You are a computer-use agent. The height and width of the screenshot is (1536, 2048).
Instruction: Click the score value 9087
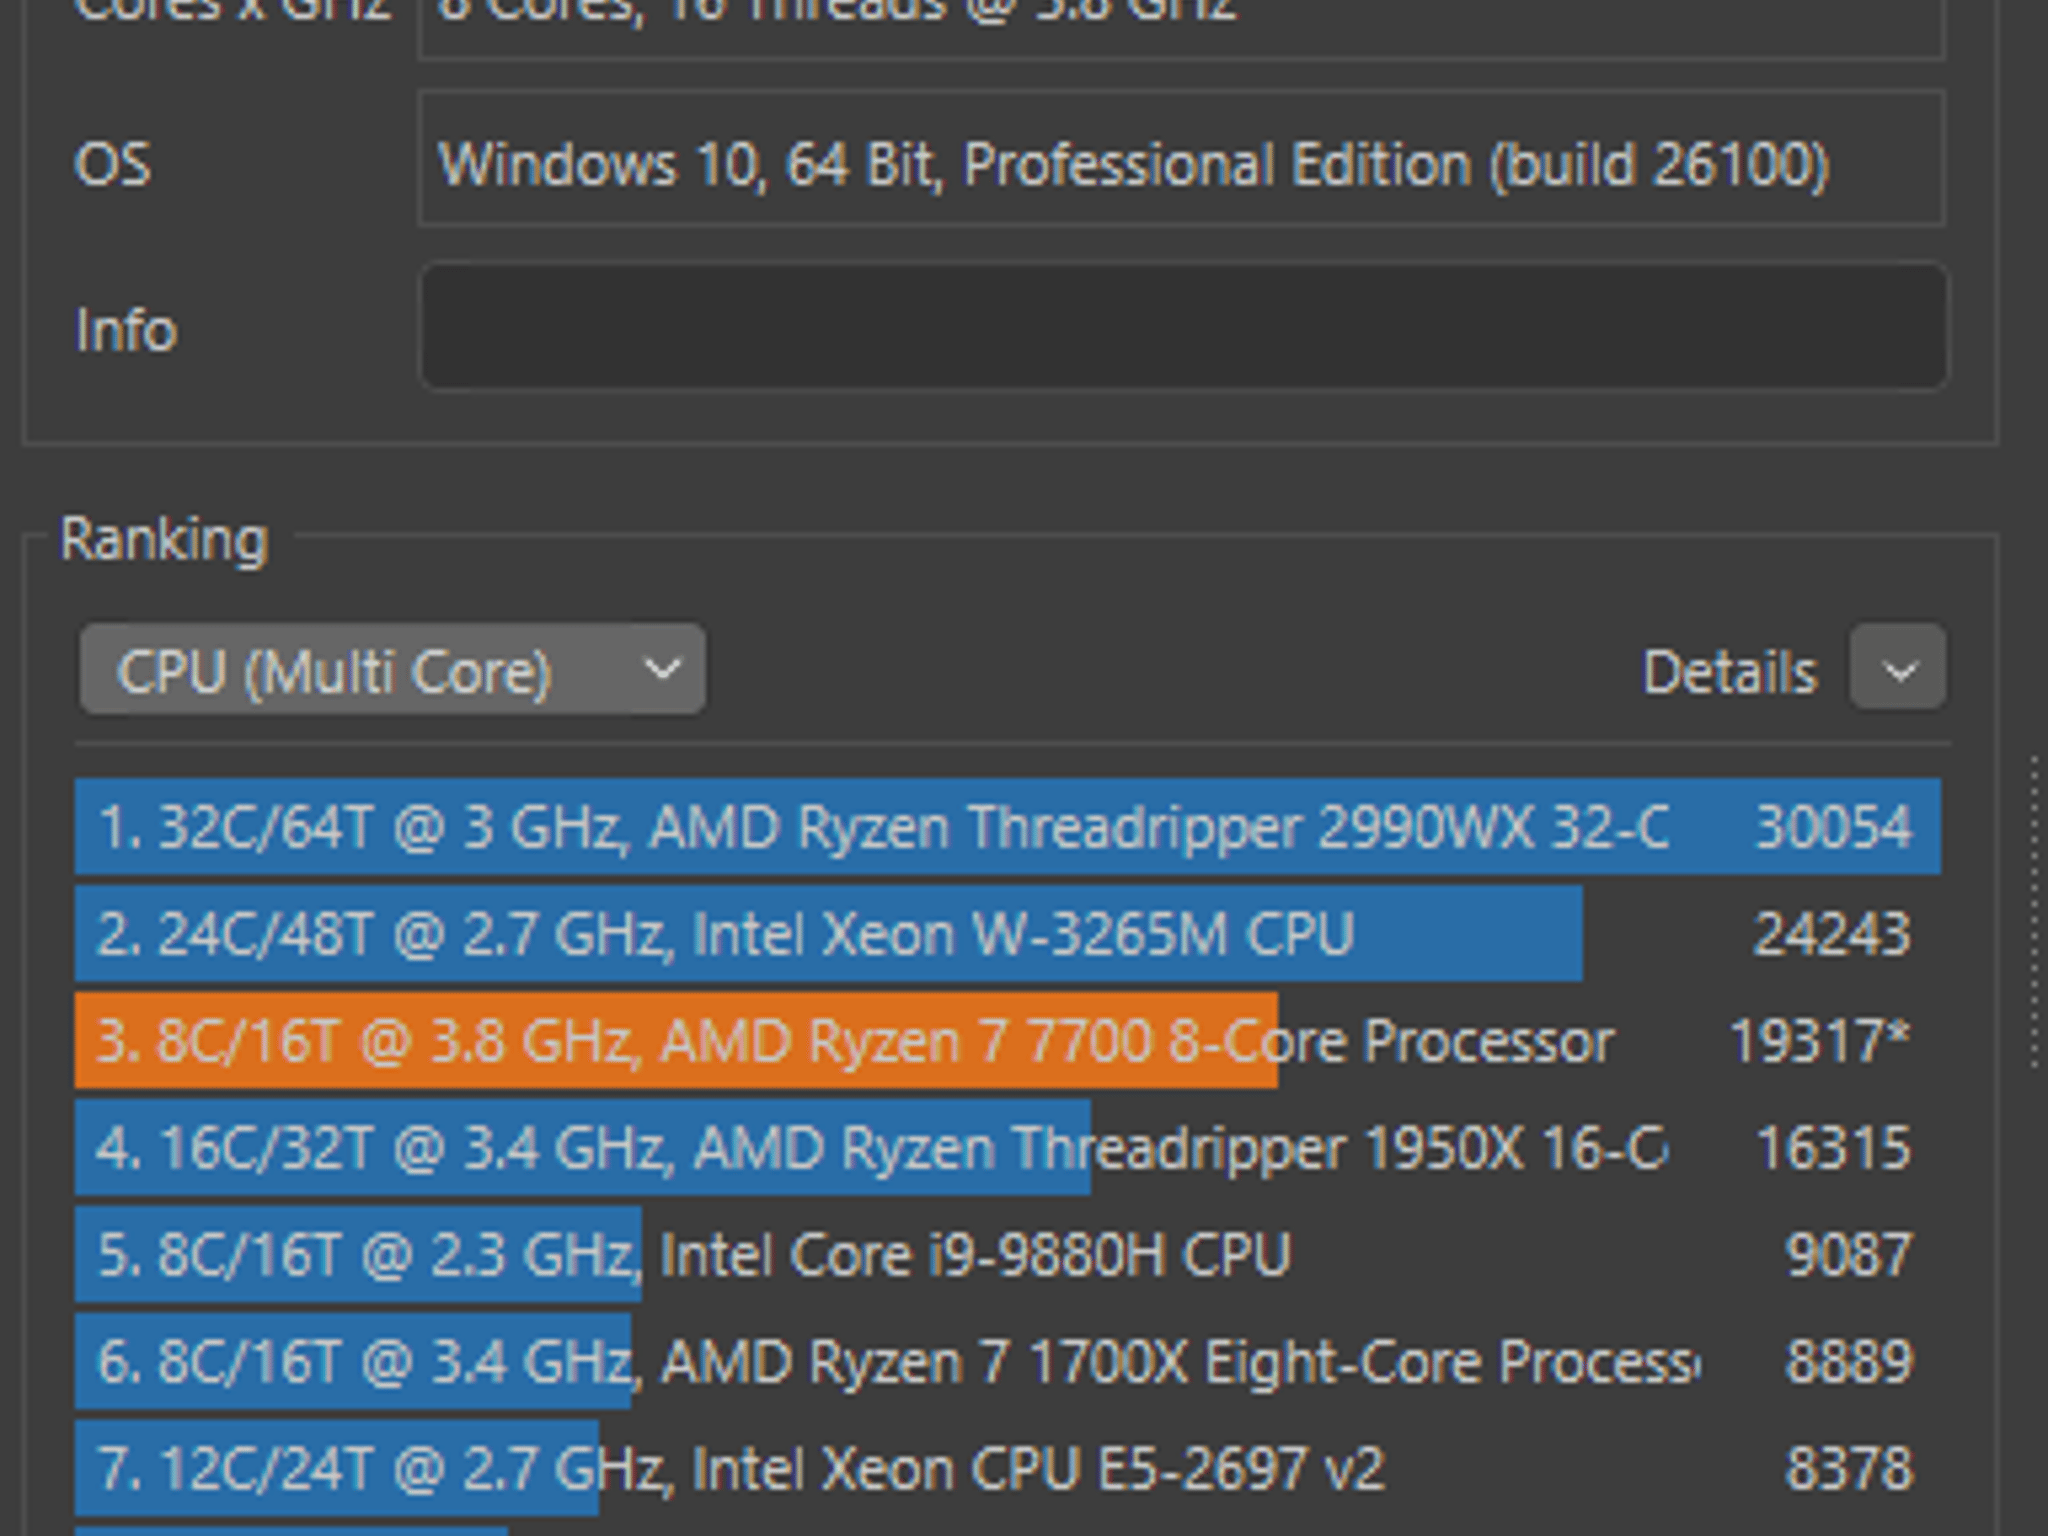pyautogui.click(x=1849, y=1256)
